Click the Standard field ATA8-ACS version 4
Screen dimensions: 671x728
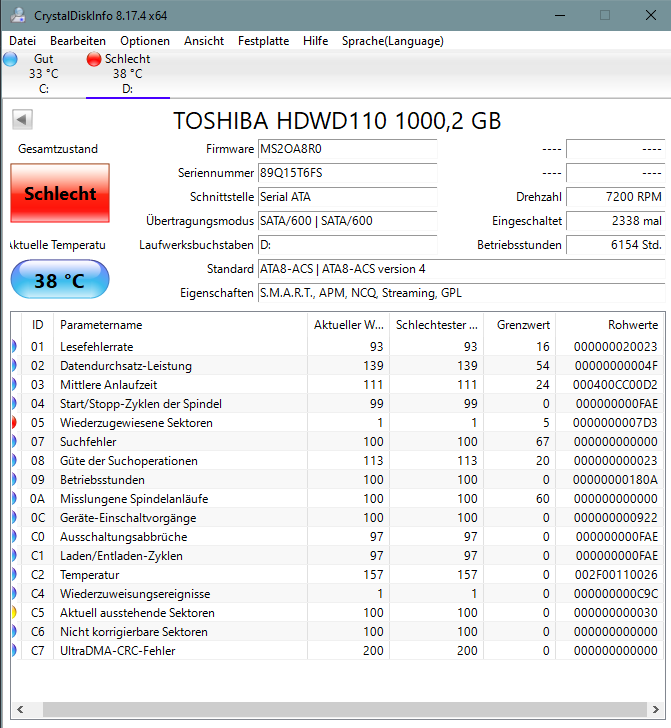462,269
